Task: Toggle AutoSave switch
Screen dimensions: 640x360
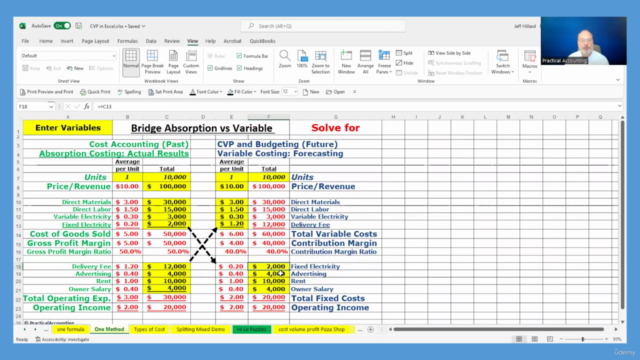Action: (x=62, y=26)
